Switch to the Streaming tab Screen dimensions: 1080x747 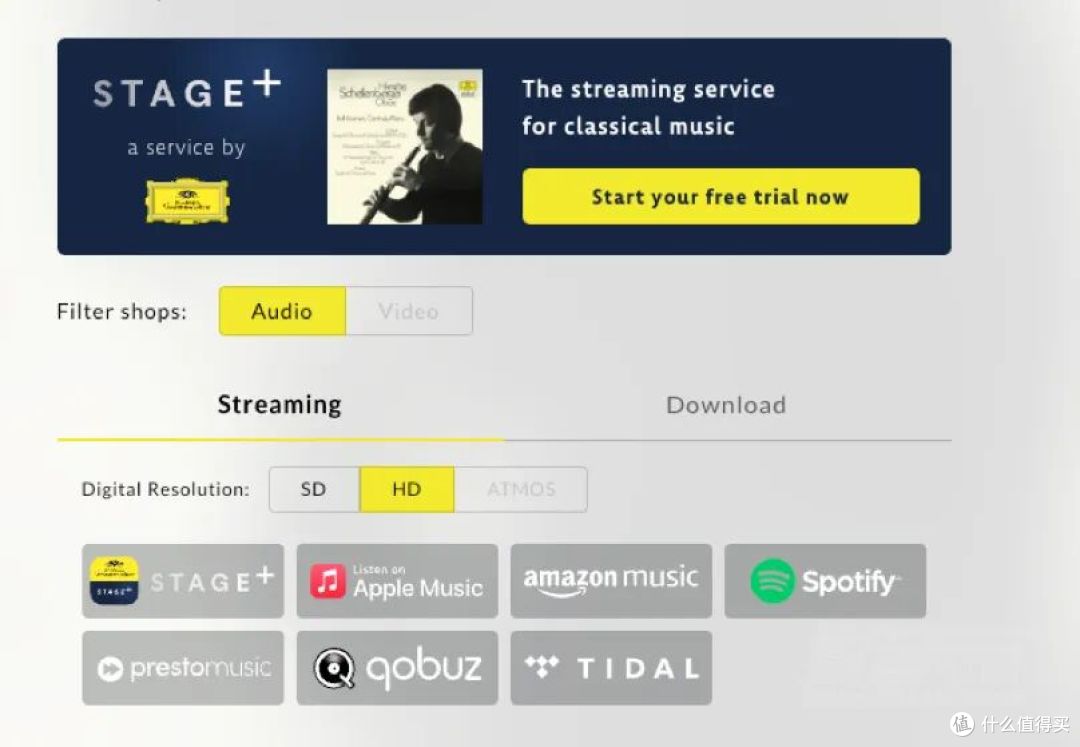pos(280,405)
